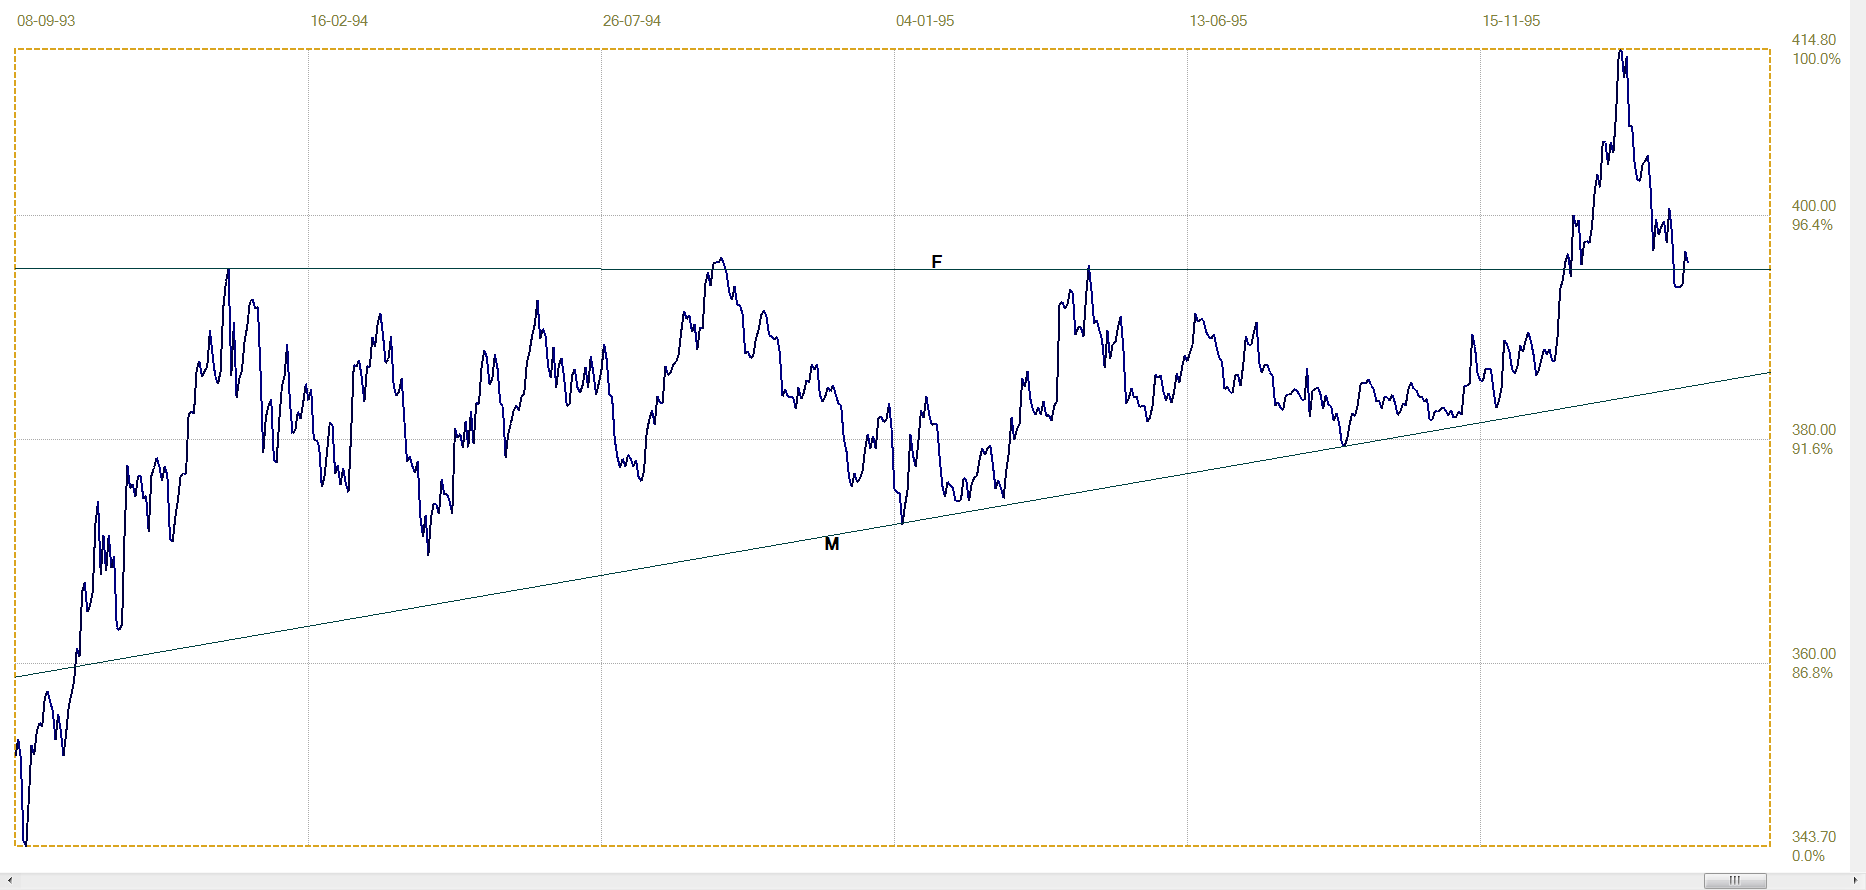Select the 16-02-94 date label
This screenshot has width=1866, height=890.
click(x=339, y=21)
